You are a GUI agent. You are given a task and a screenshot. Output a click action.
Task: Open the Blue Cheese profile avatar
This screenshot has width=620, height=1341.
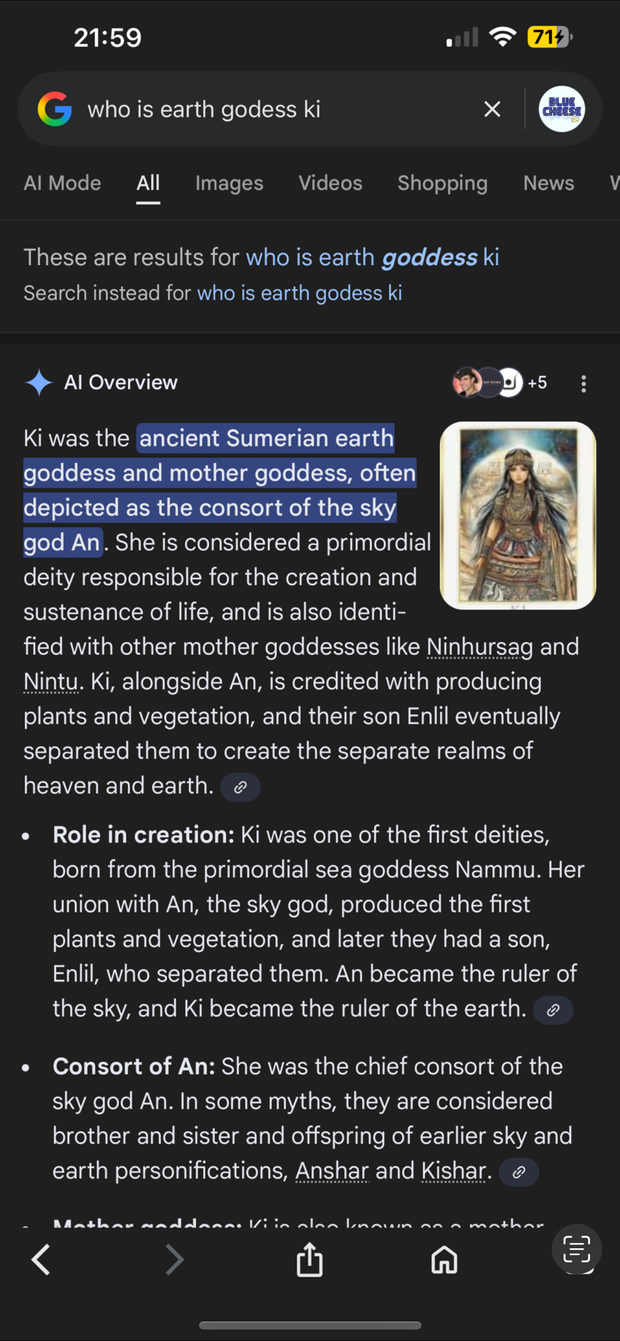pyautogui.click(x=562, y=109)
